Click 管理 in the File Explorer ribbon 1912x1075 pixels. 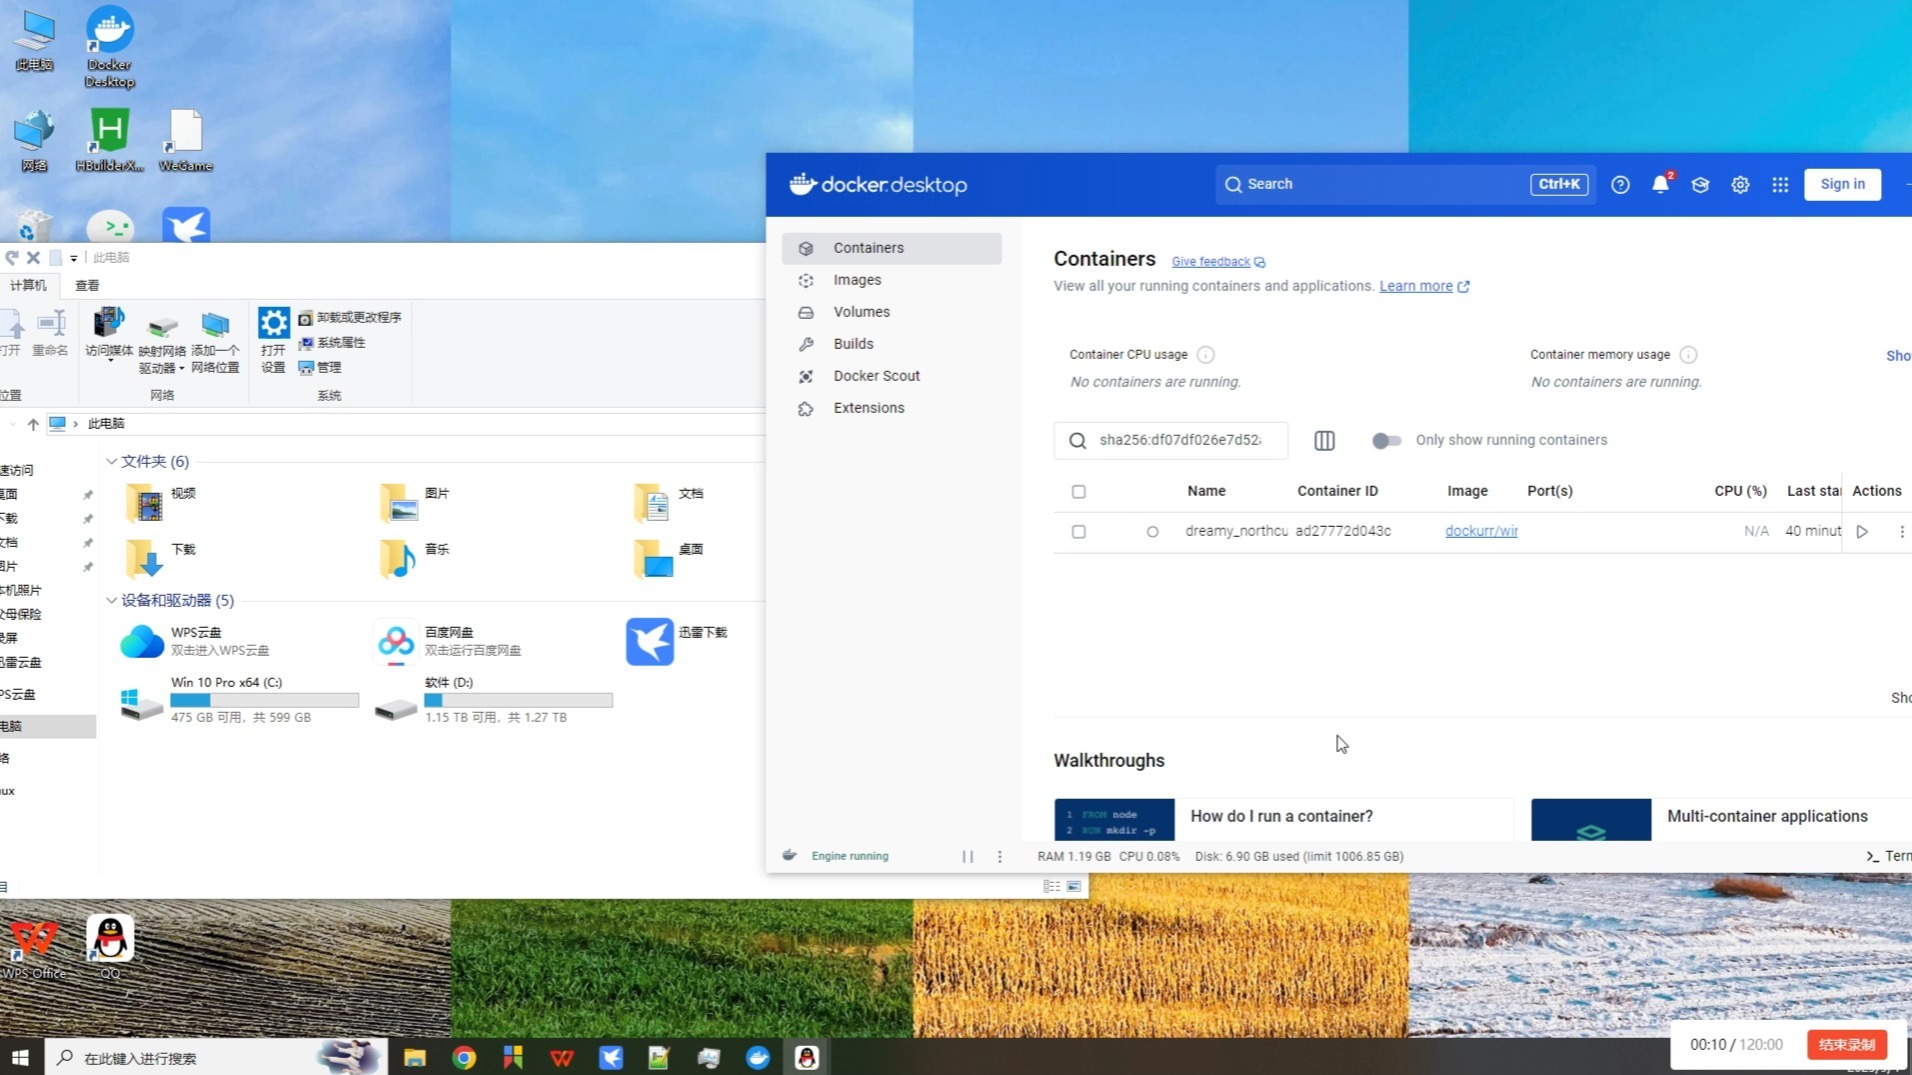pos(320,368)
